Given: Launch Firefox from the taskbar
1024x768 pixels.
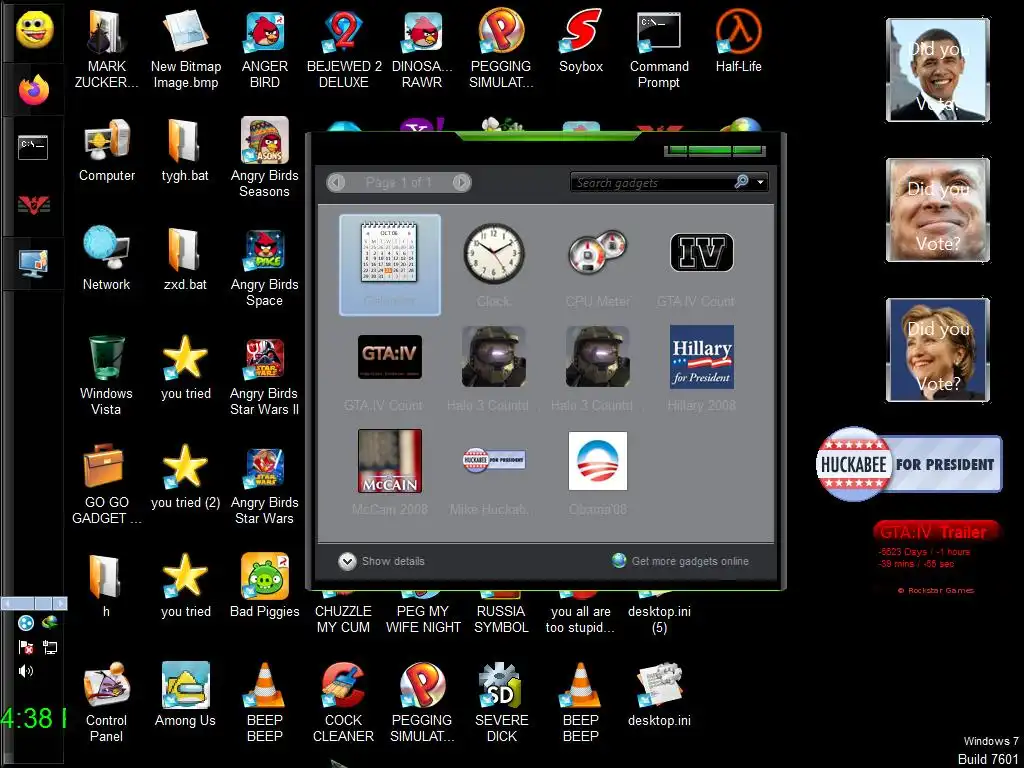Looking at the screenshot, I should [x=34, y=90].
